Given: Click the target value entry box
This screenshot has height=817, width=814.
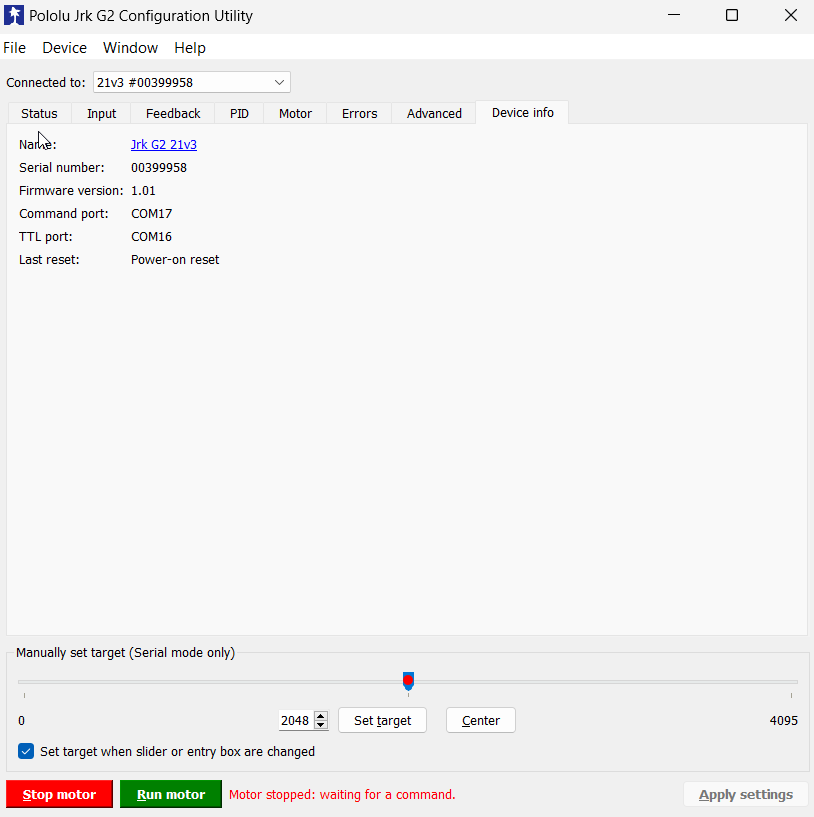Looking at the screenshot, I should coord(295,721).
